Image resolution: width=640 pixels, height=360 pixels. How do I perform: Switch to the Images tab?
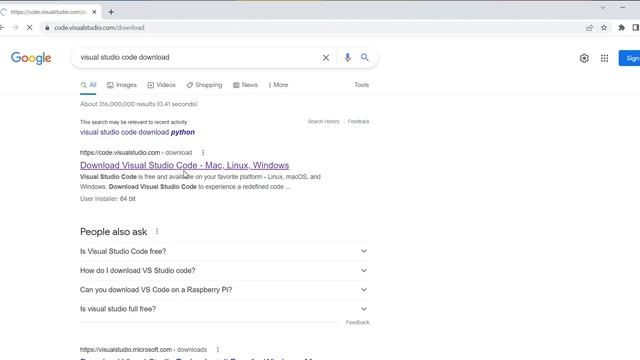tap(122, 85)
